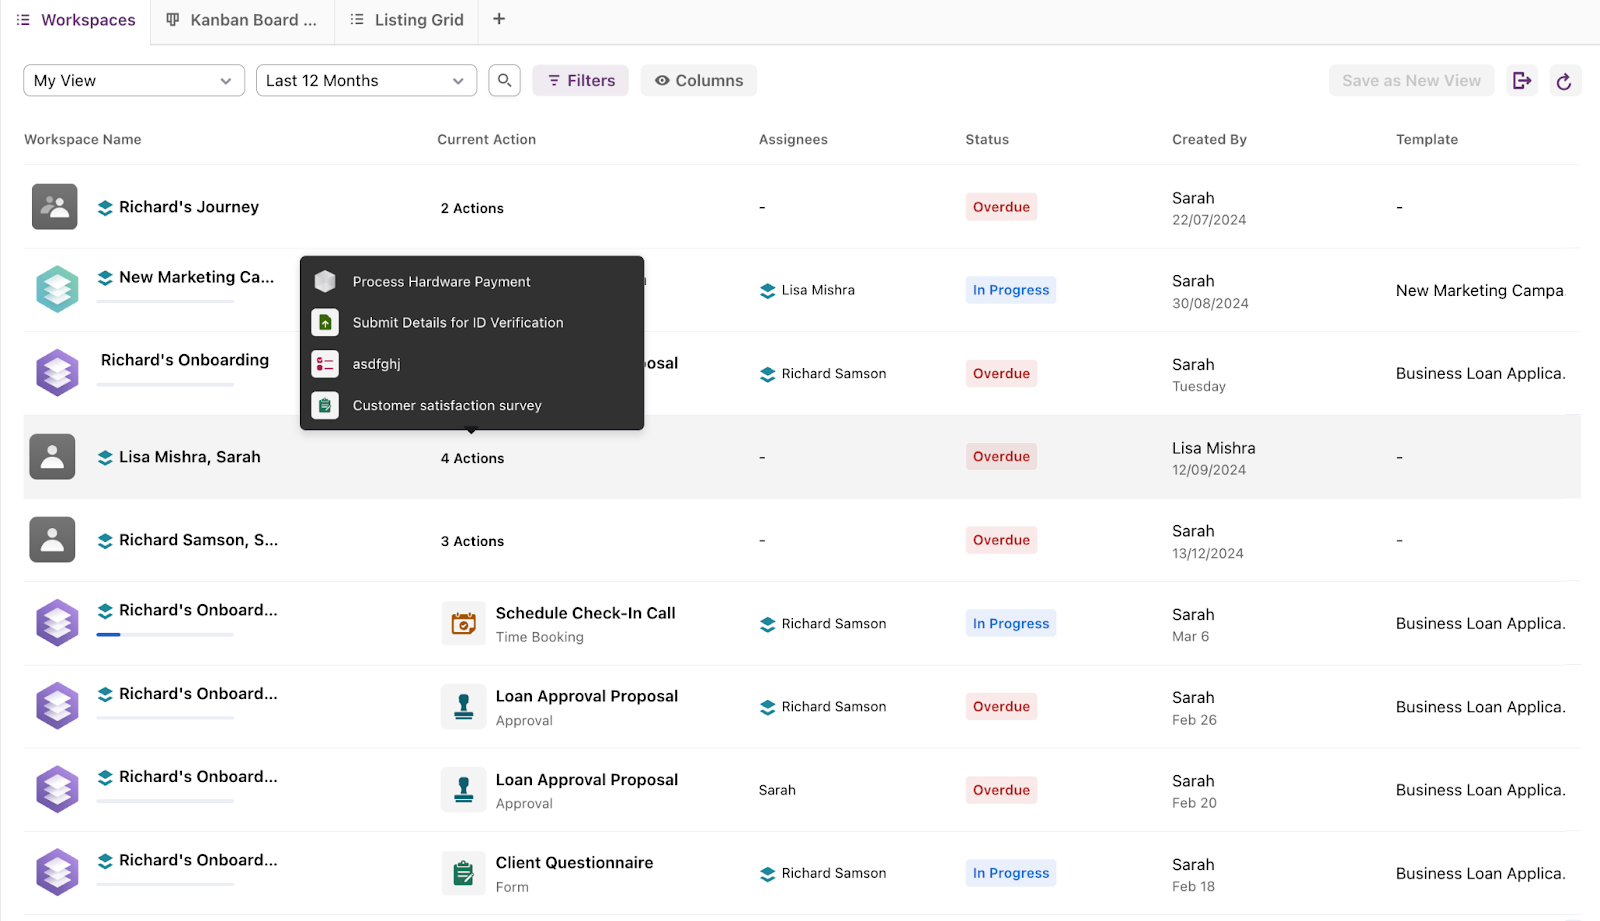Click the eye icon on Columns button
1600x921 pixels.
(x=662, y=81)
